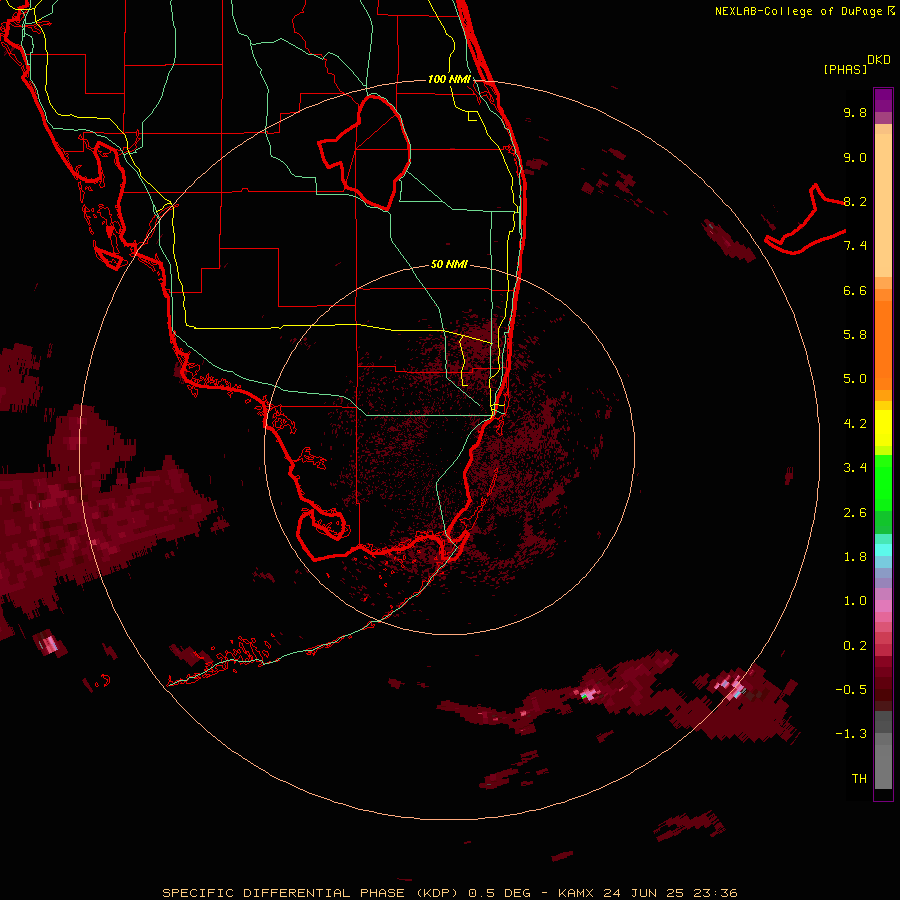Click the pink KDP core south of Miami

[587, 695]
